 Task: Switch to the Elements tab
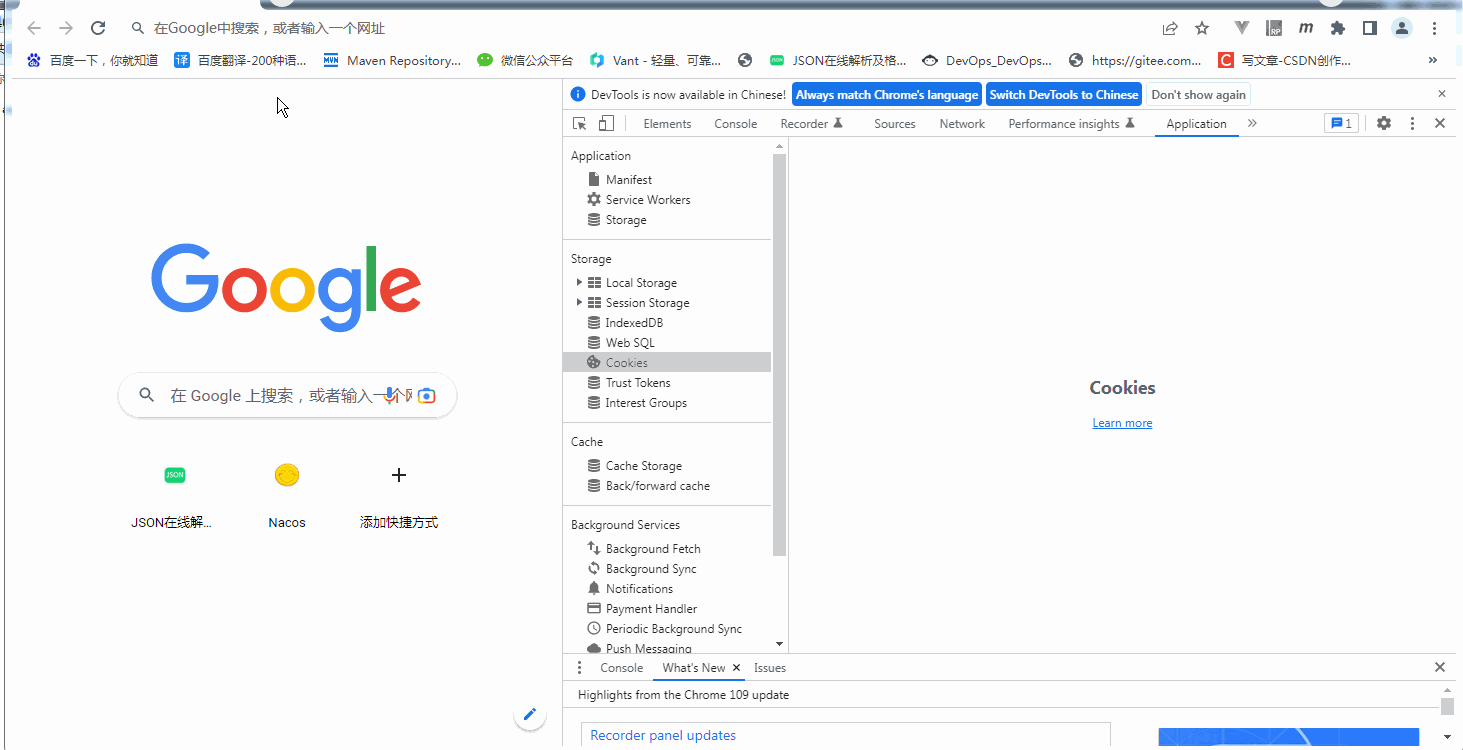point(667,124)
